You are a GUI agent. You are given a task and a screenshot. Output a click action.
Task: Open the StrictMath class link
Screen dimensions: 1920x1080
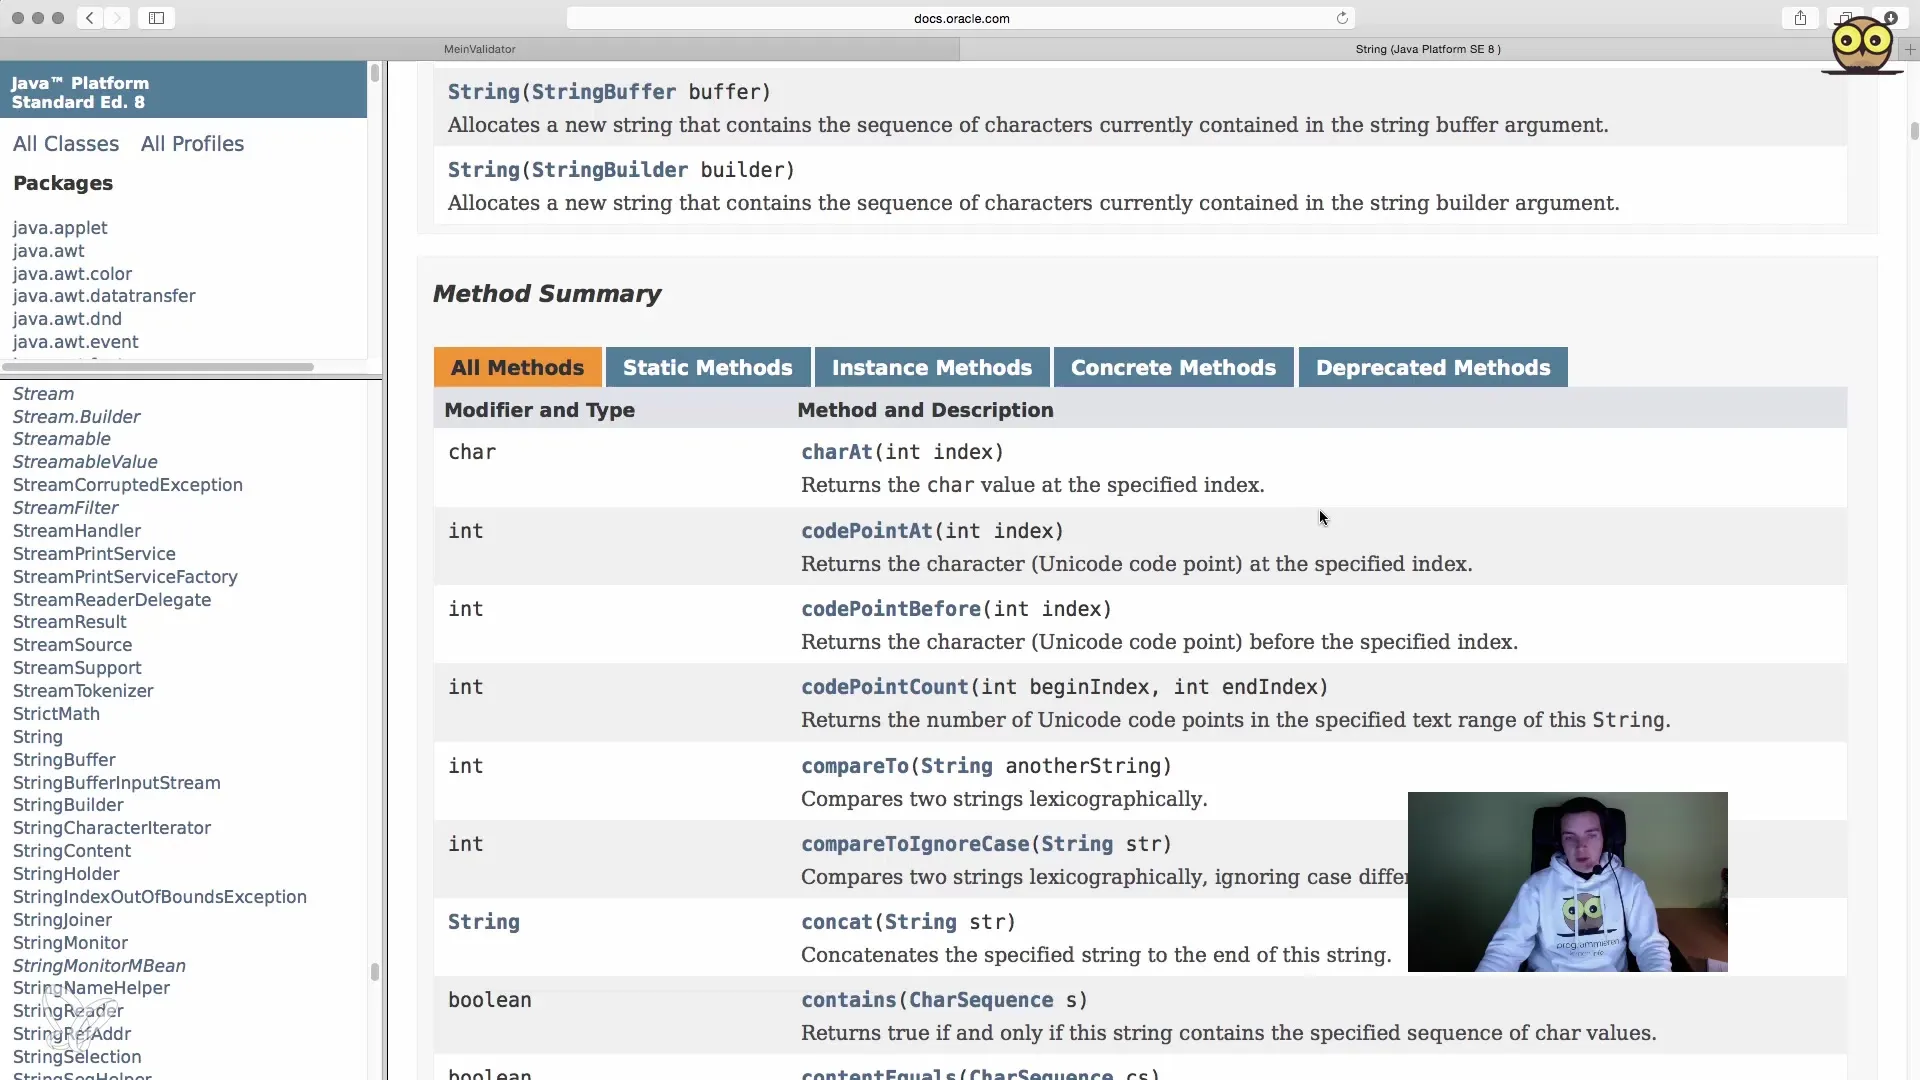56,714
